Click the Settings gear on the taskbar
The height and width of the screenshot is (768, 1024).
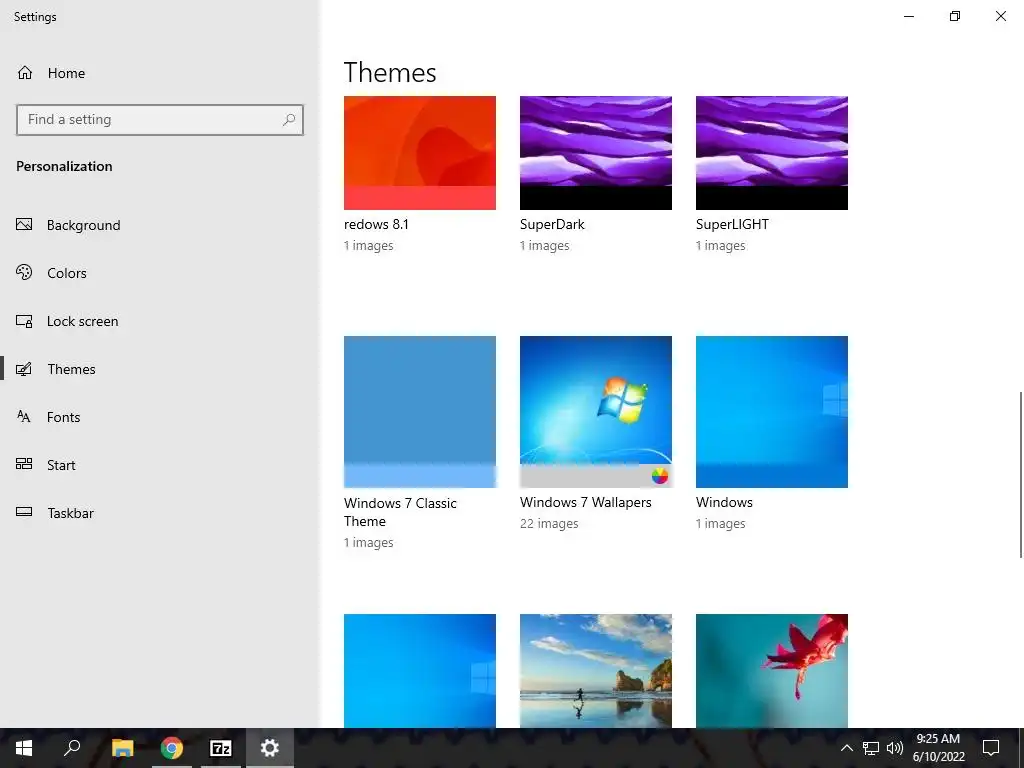click(270, 748)
